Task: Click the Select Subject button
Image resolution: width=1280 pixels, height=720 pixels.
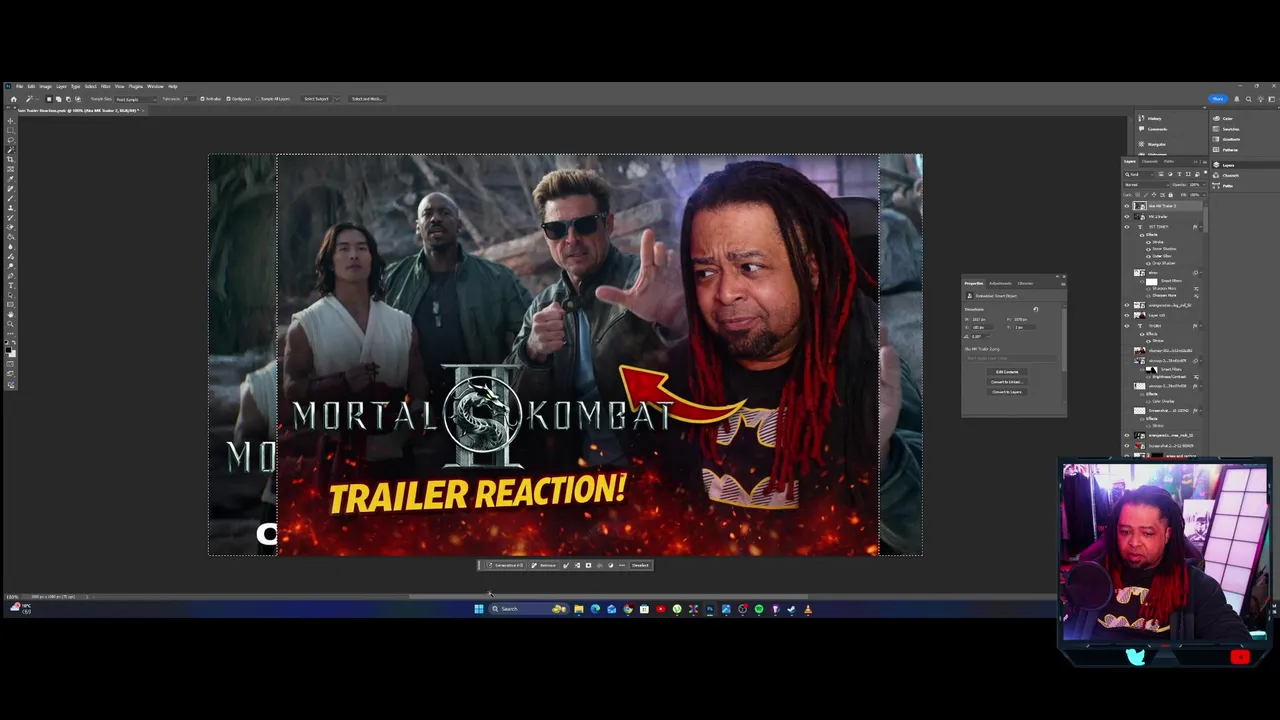Action: [316, 99]
